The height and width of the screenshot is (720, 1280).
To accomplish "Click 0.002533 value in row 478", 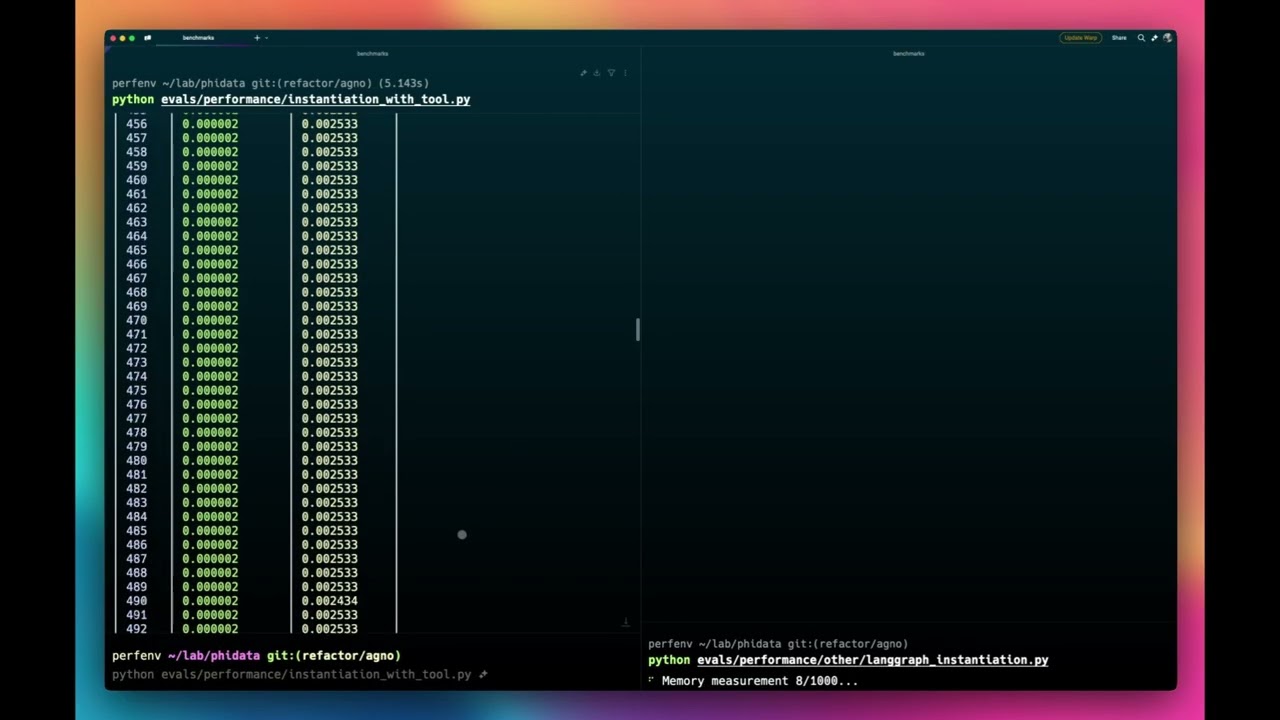I will 329,433.
